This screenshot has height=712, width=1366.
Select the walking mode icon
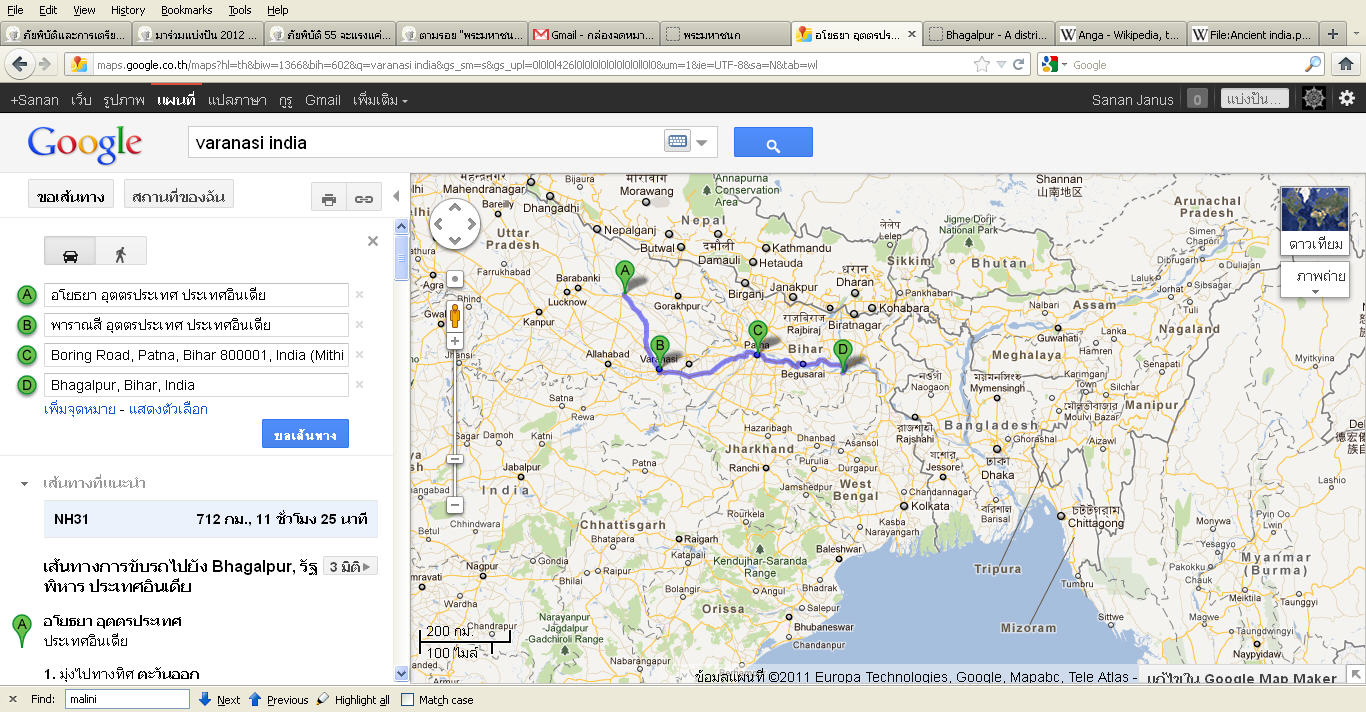point(121,253)
